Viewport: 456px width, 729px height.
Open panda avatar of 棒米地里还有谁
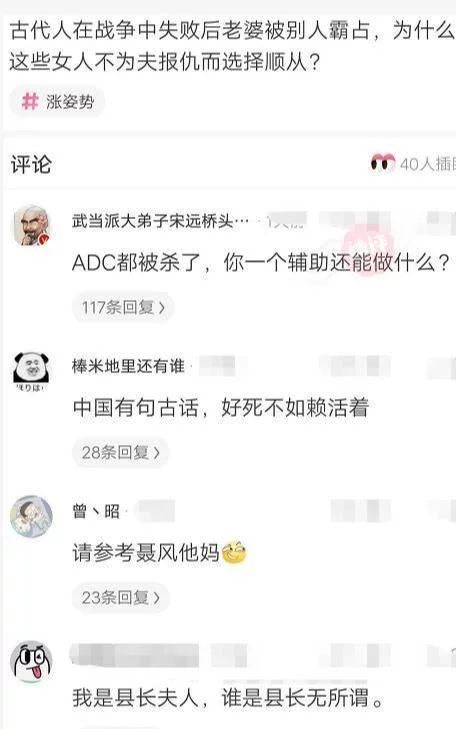(31, 371)
